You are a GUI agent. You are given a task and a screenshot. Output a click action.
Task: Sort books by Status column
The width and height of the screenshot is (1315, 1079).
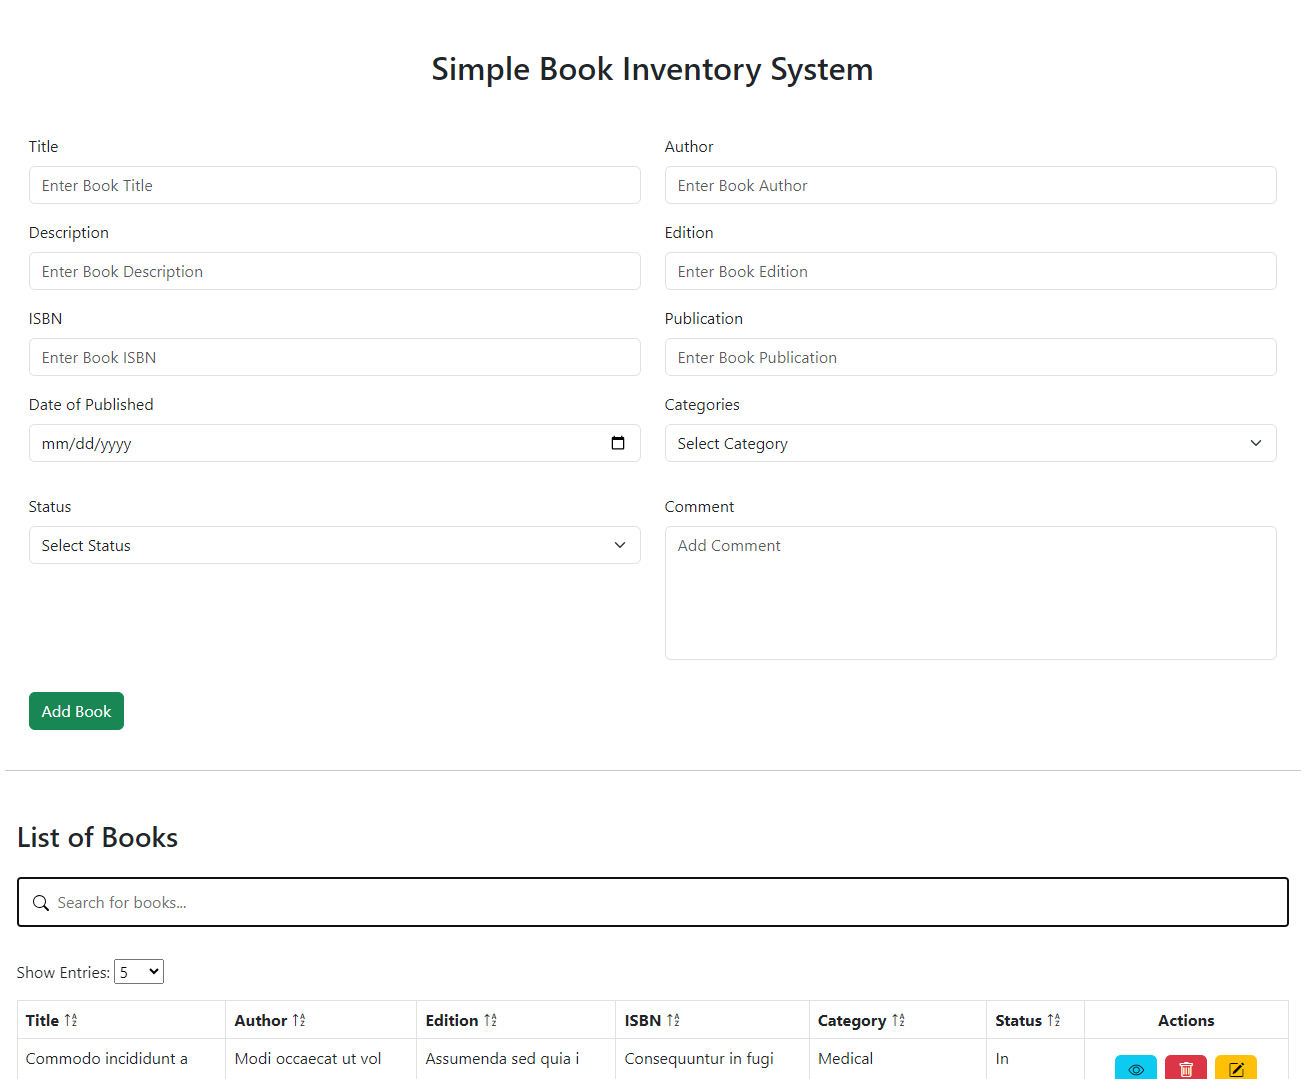1054,1020
